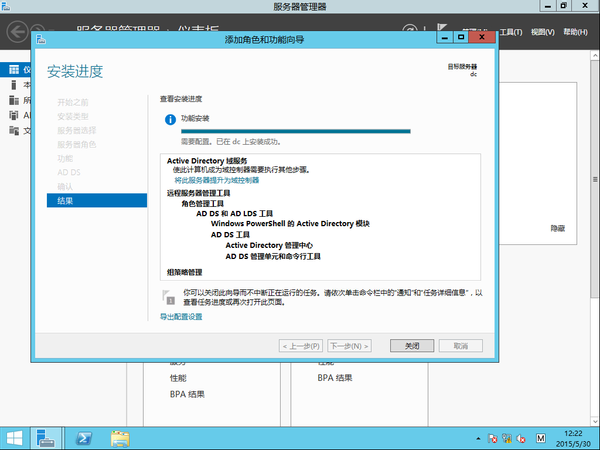Screen dimensions: 600x450
Task: Click the right BPA 结果 entry in the dashboard
Action: click(x=335, y=378)
